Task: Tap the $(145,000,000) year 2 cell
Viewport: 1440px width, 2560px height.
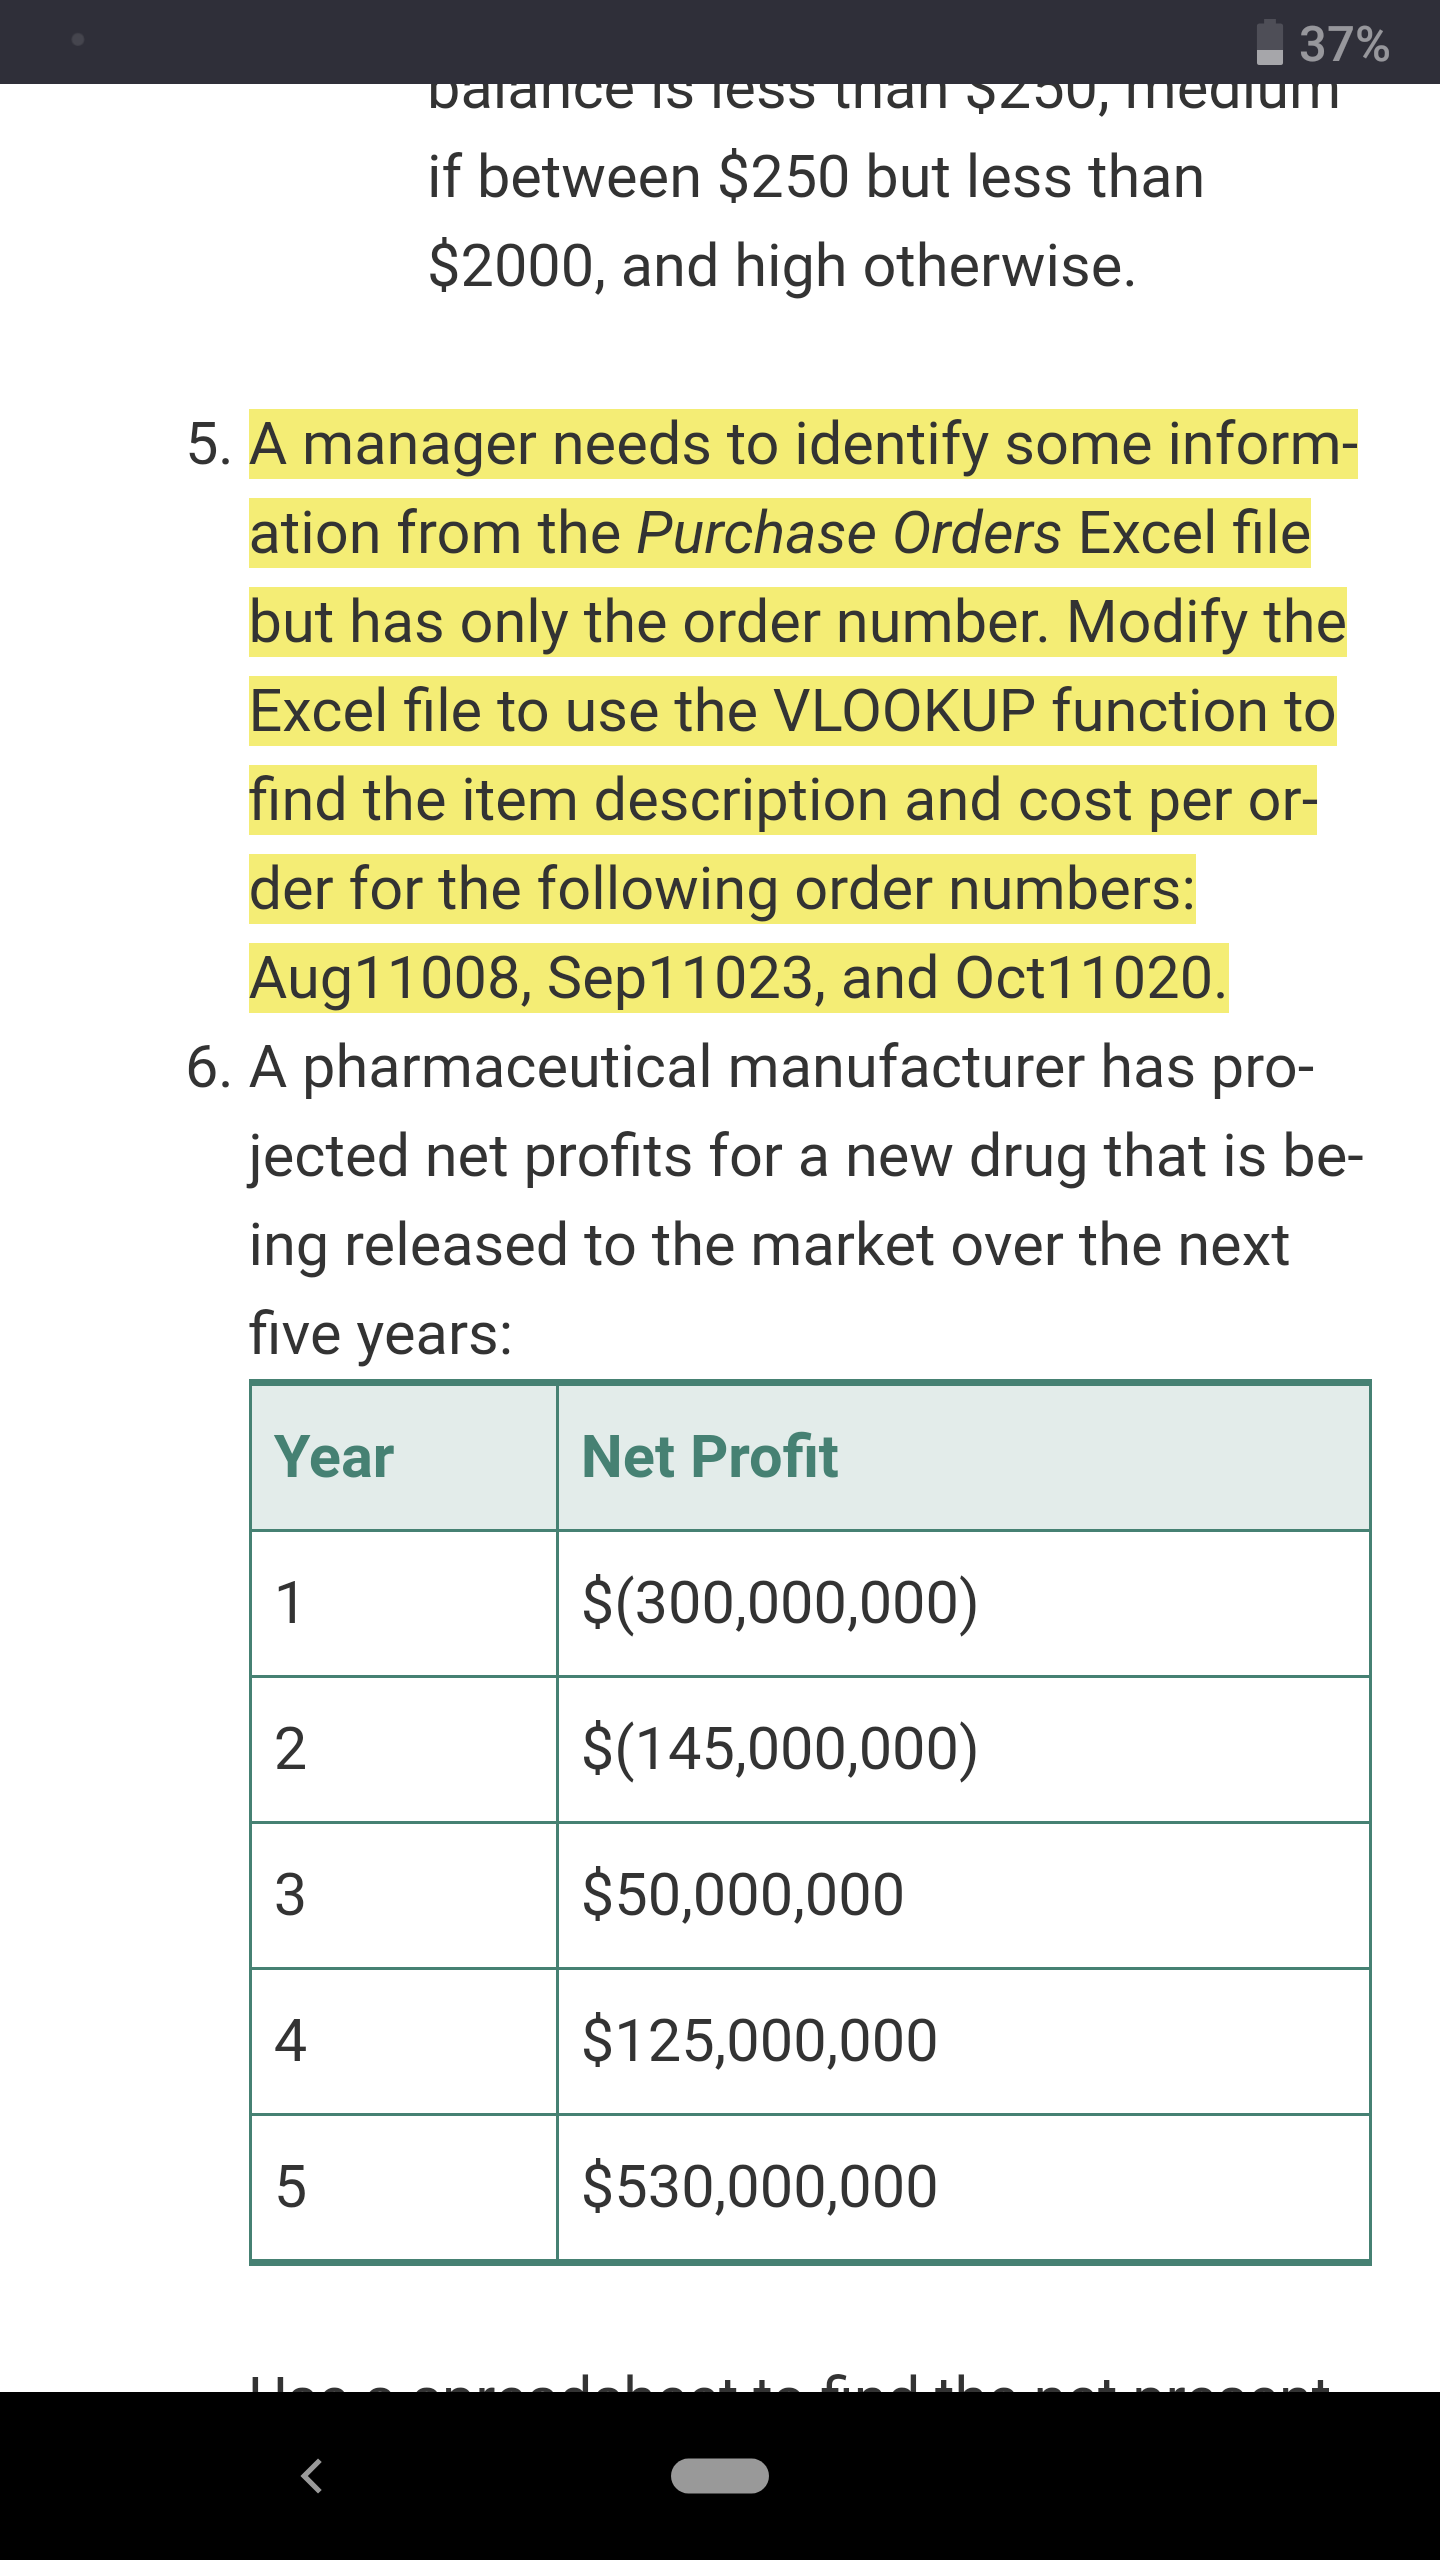Action: tap(963, 1749)
